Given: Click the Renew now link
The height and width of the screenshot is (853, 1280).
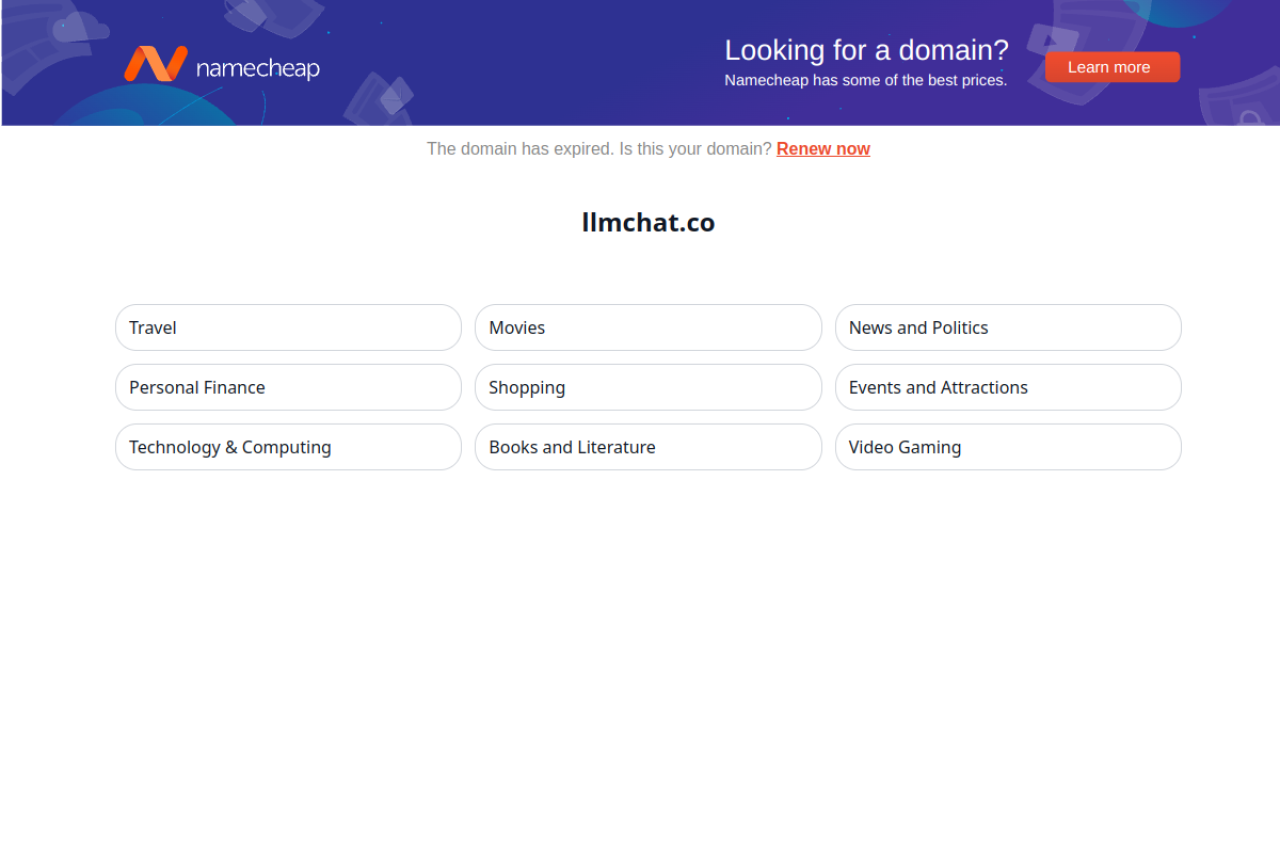Looking at the screenshot, I should (x=823, y=149).
